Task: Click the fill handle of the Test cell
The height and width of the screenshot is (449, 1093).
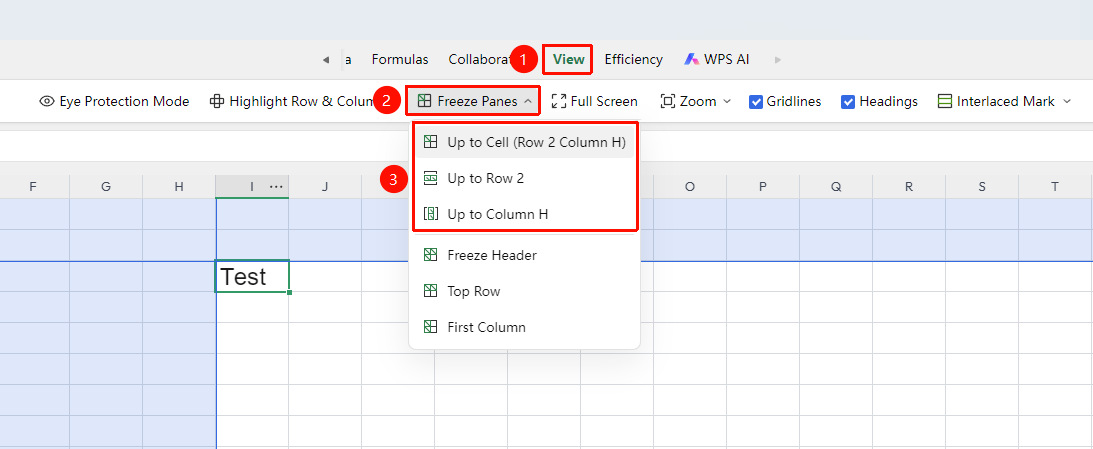Action: pyautogui.click(x=289, y=292)
